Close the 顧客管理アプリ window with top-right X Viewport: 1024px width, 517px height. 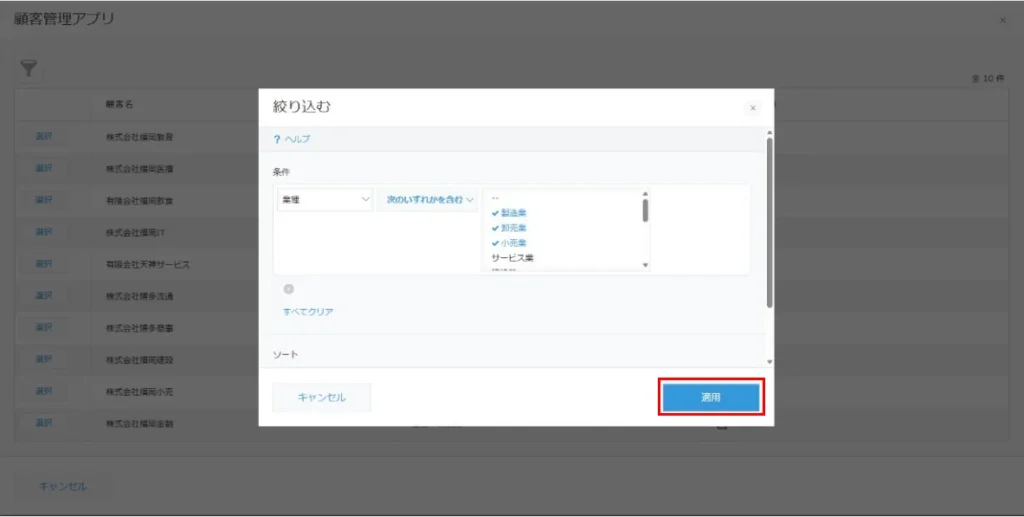(x=1002, y=21)
